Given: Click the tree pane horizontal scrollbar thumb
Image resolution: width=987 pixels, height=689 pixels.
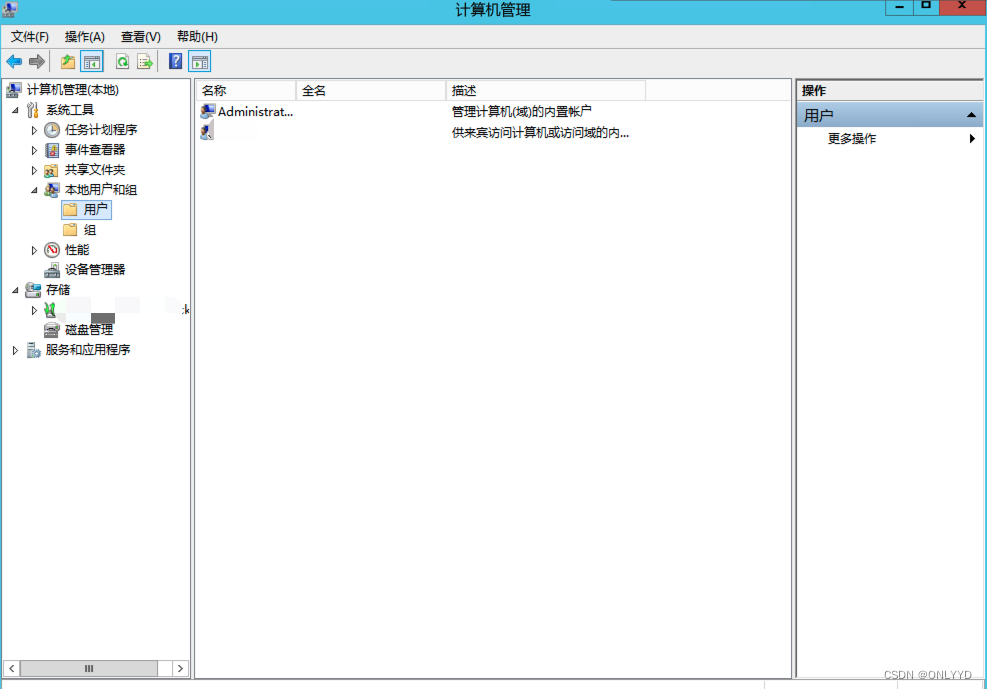Looking at the screenshot, I should tap(89, 668).
